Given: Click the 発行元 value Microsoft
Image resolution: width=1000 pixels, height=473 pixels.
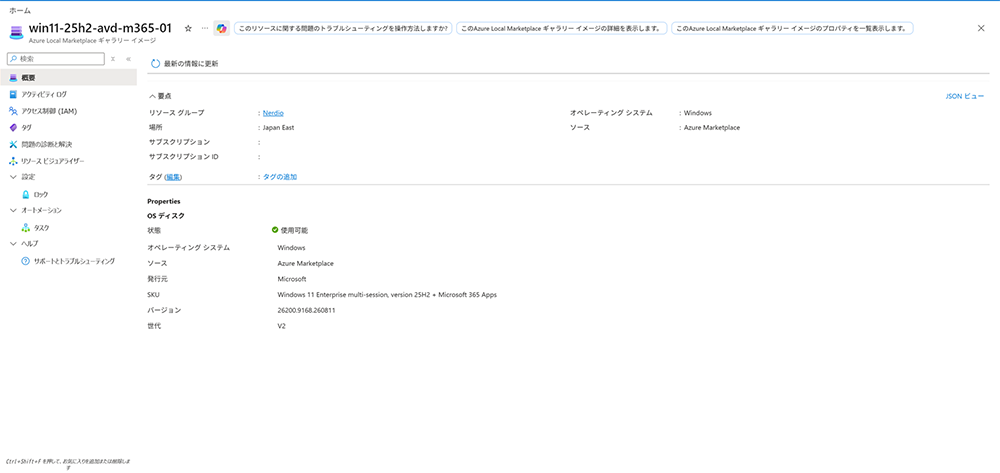Looking at the screenshot, I should tap(292, 279).
